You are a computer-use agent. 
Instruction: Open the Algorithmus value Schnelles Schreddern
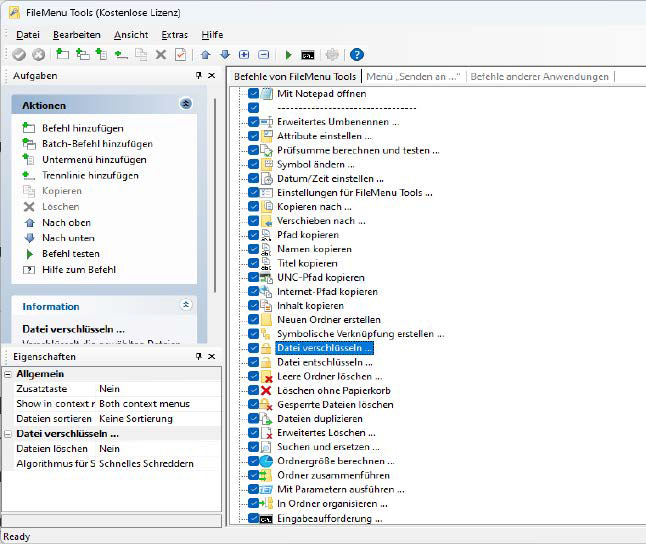pos(159,463)
